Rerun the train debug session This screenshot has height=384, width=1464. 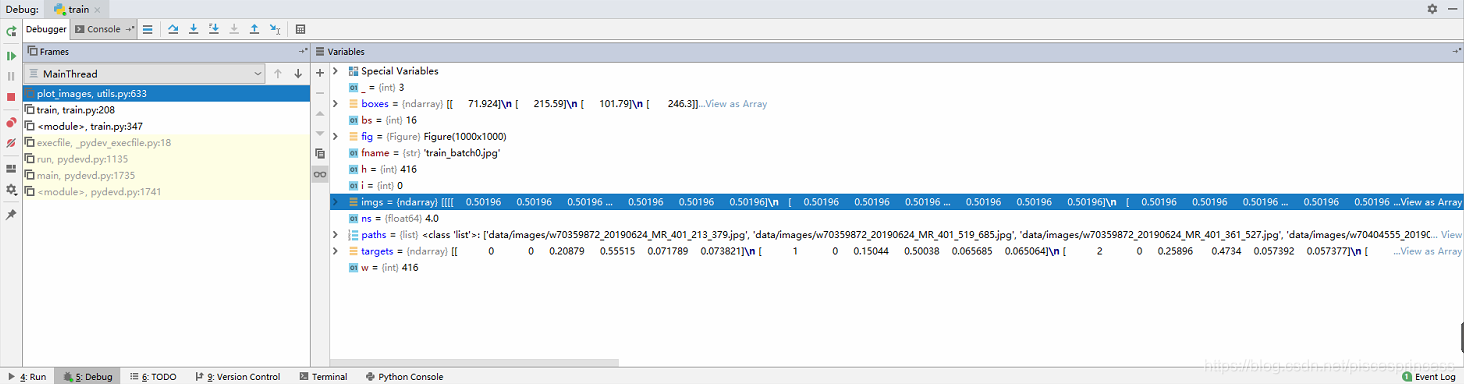point(11,31)
